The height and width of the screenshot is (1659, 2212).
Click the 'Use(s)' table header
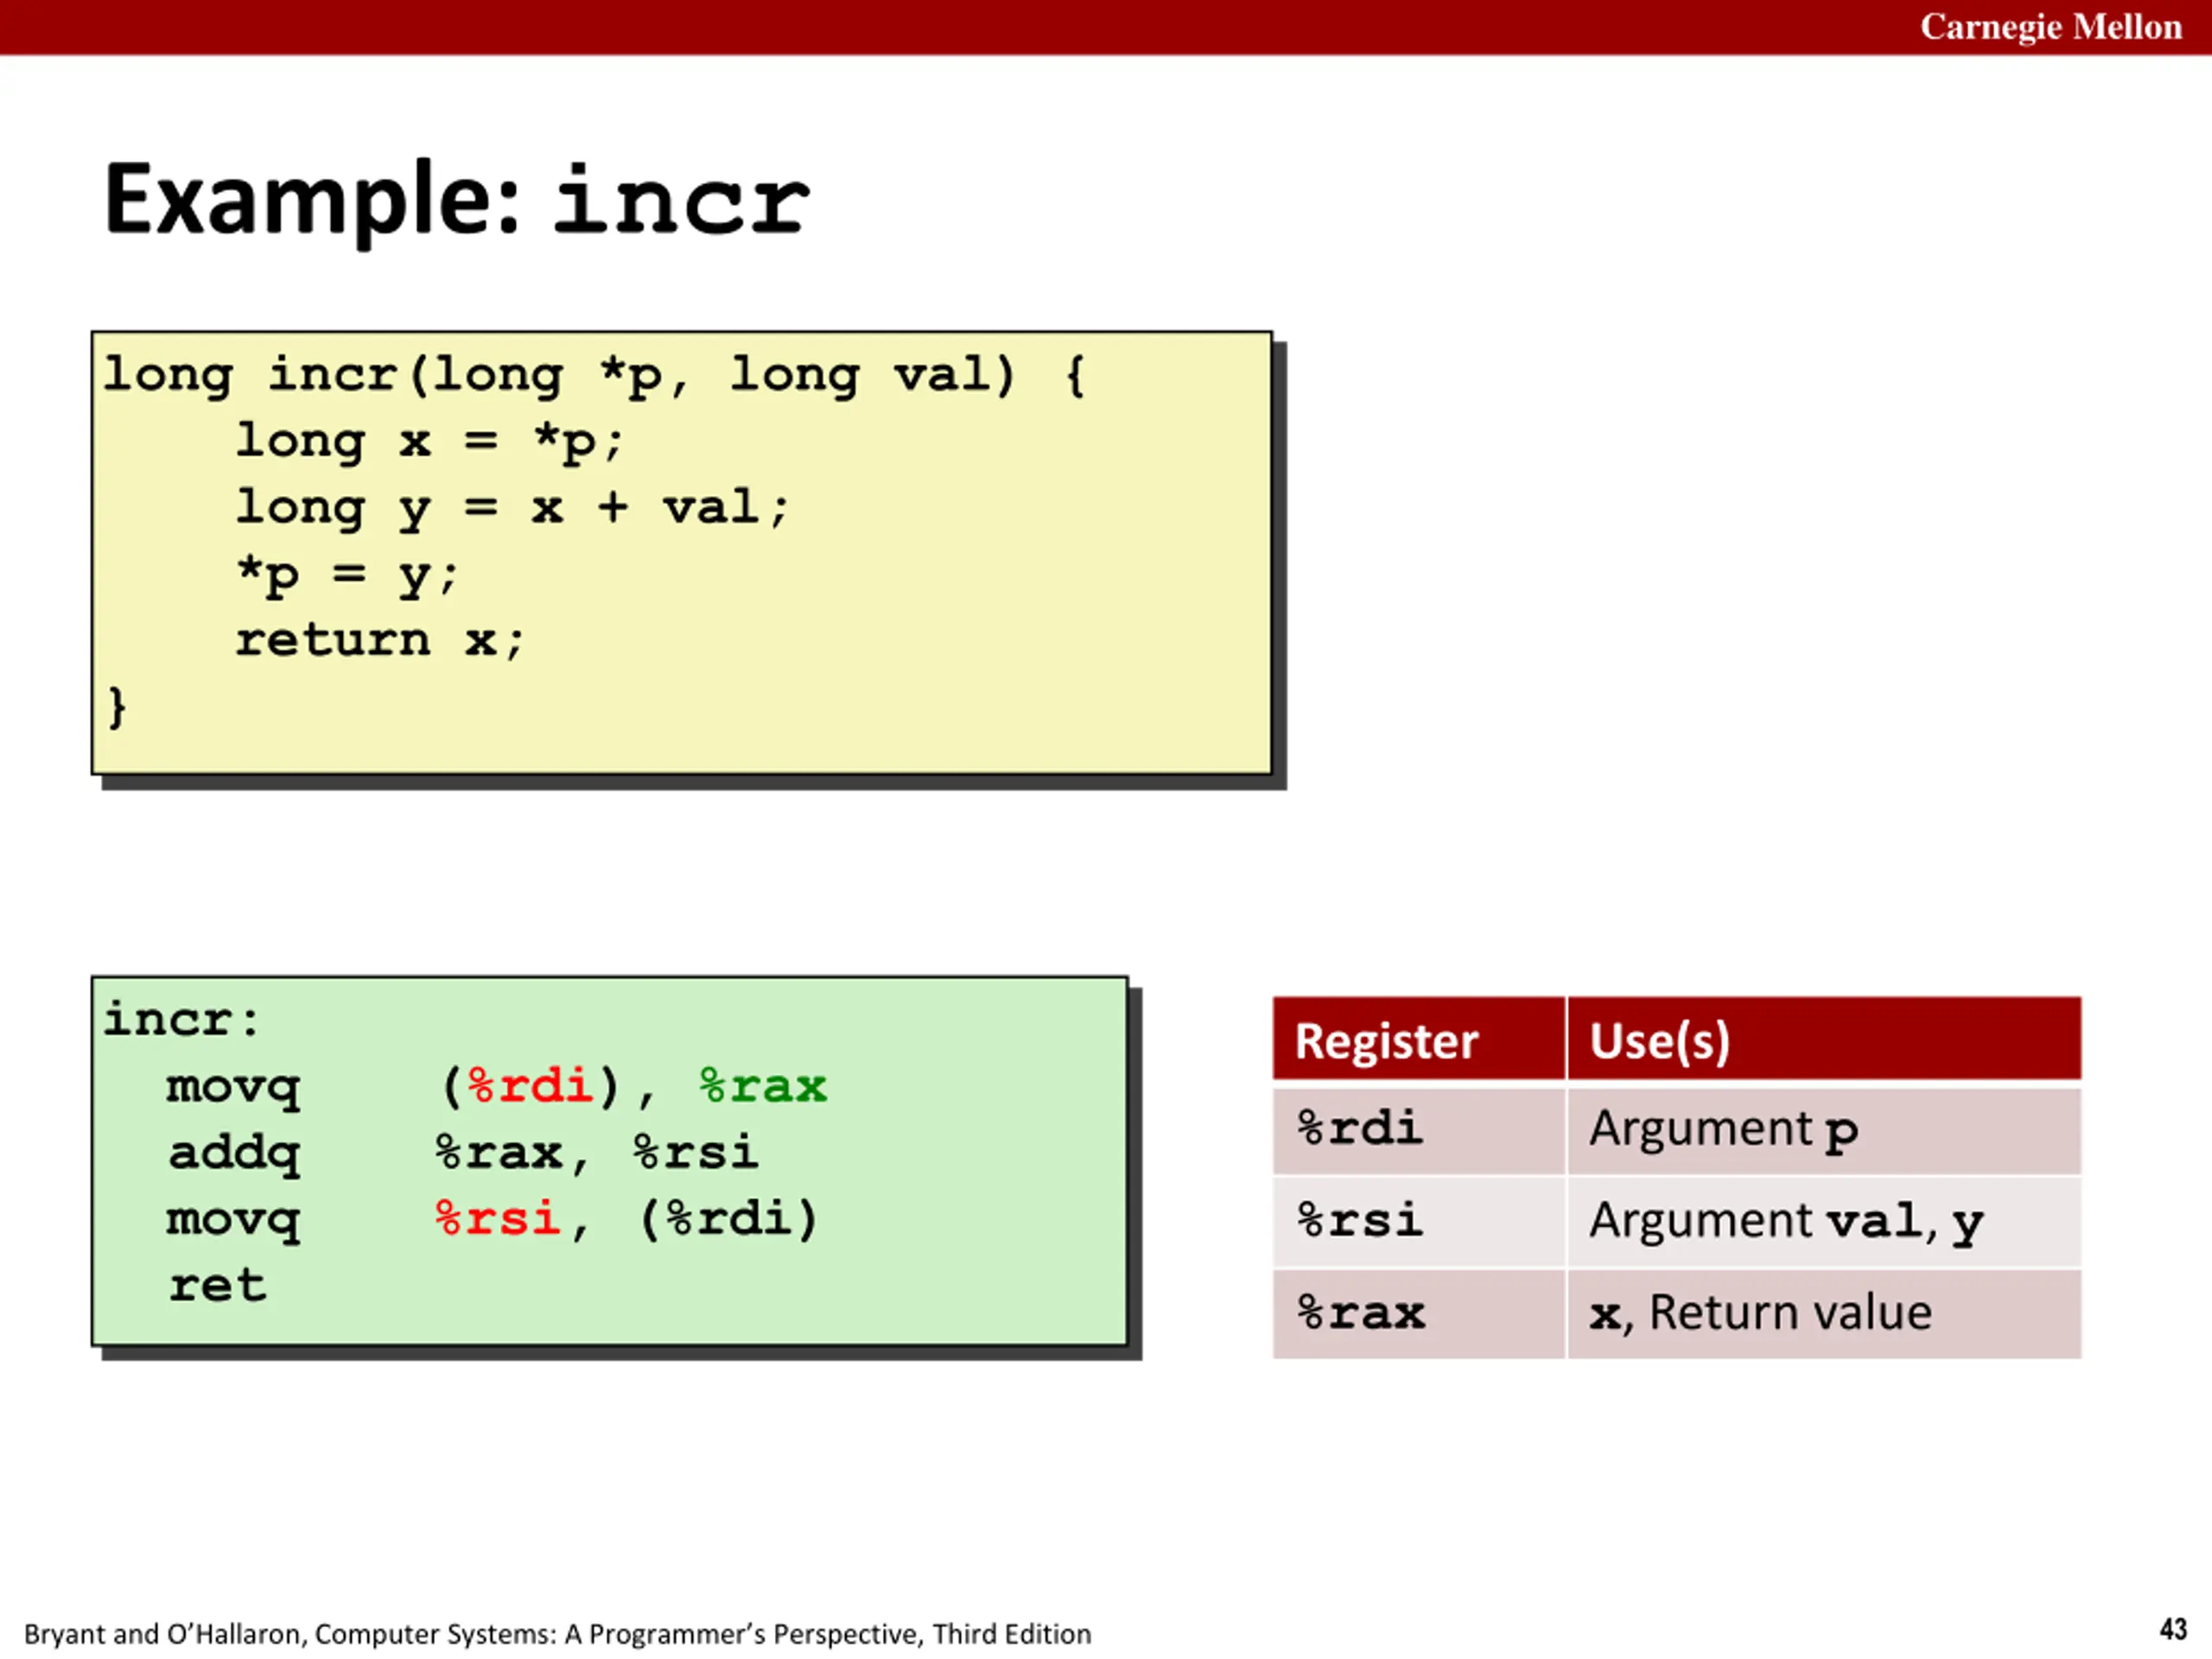click(1824, 1039)
